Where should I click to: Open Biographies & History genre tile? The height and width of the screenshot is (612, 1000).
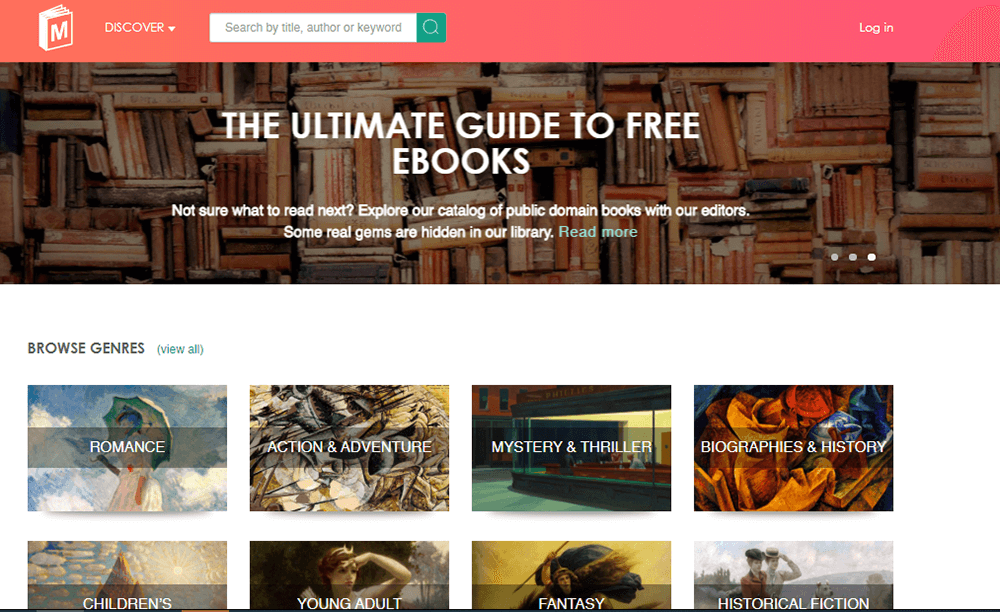click(x=793, y=448)
